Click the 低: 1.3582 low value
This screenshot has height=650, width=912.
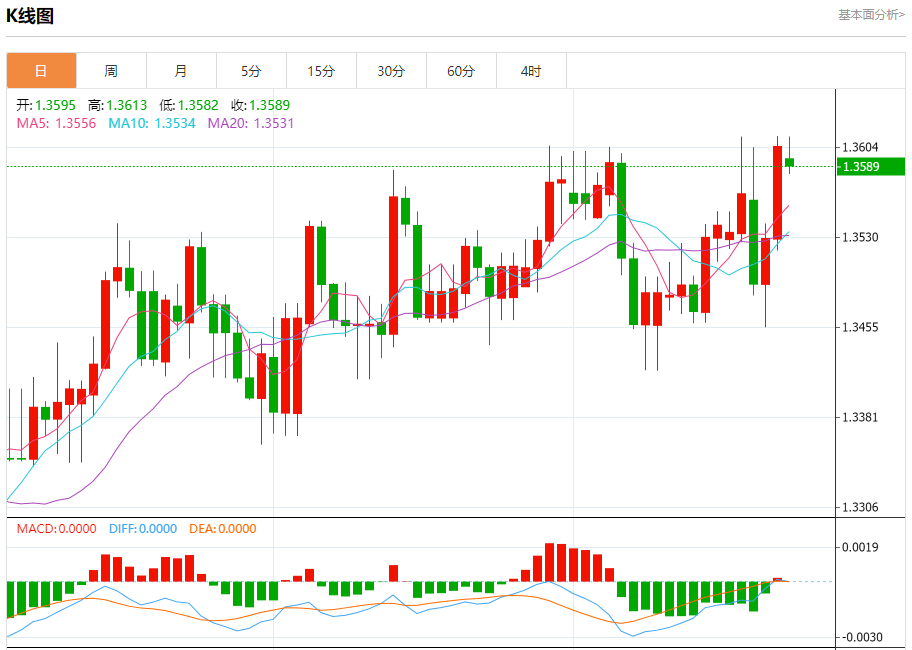(189, 105)
